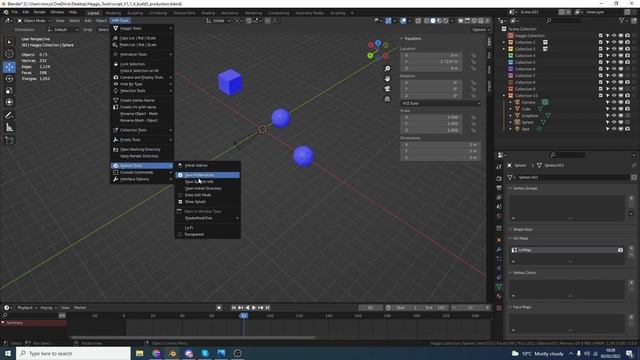The height and width of the screenshot is (360, 640).
Task: Open the timeline Marker menu
Action: pos(80,308)
